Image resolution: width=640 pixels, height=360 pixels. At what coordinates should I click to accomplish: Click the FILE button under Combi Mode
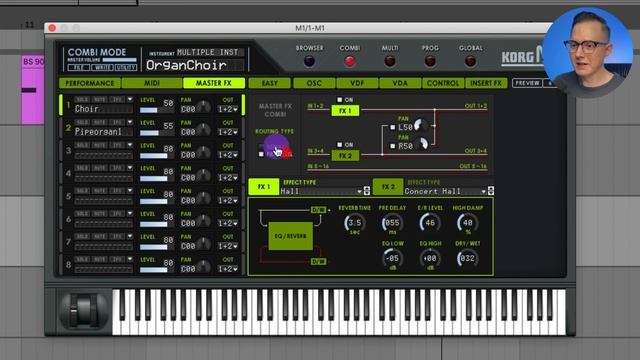[x=78, y=67]
